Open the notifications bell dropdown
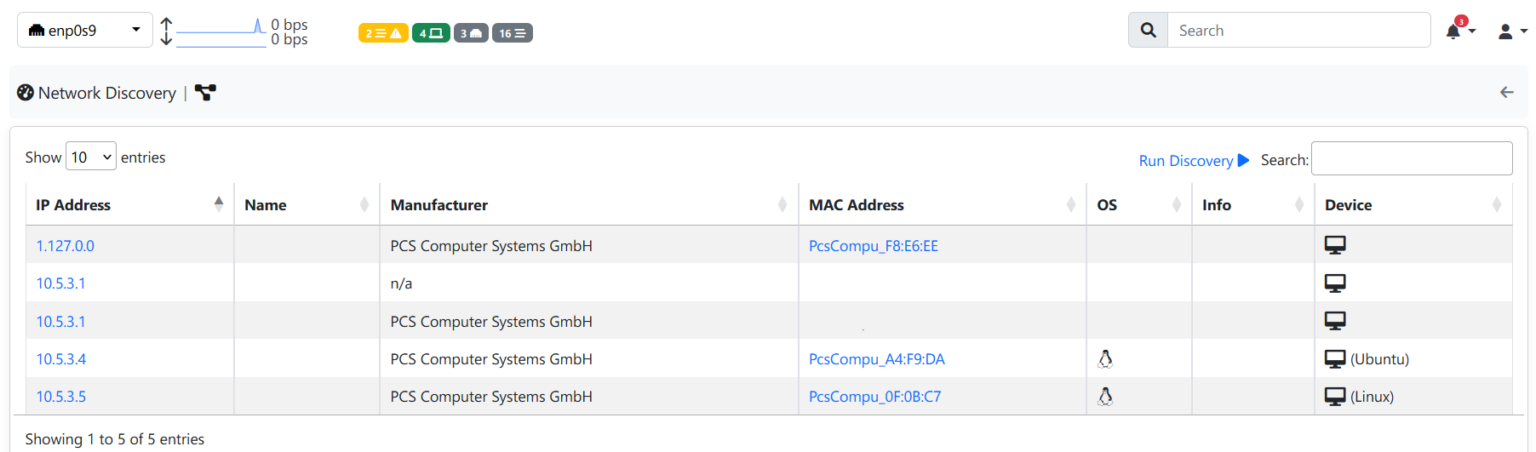Image resolution: width=1536 pixels, height=452 pixels. pyautogui.click(x=1459, y=31)
